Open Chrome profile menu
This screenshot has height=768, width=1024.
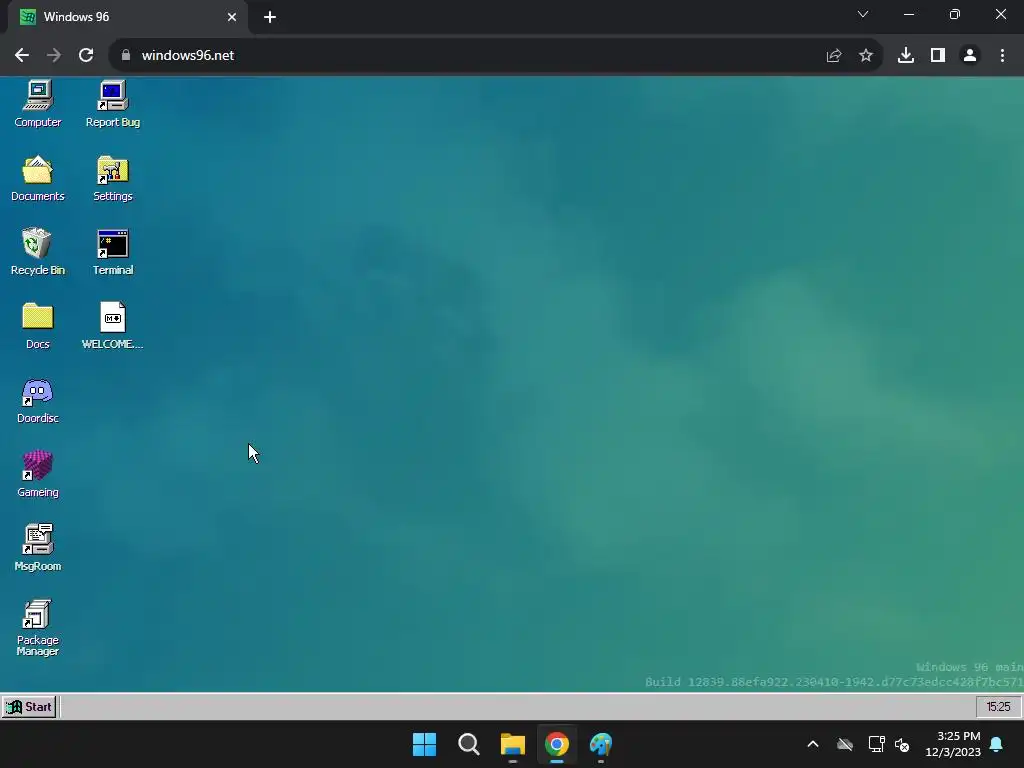[x=970, y=56]
